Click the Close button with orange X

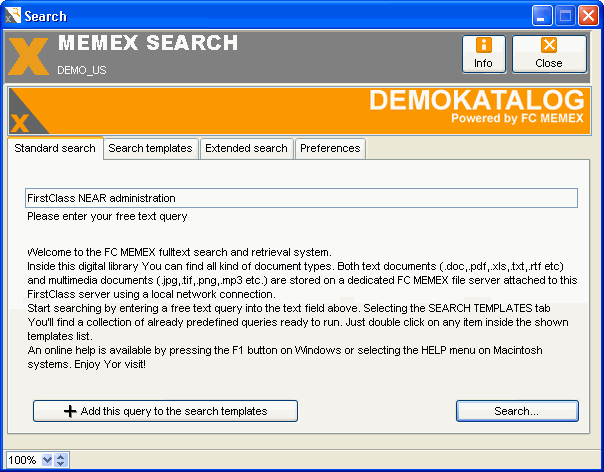coord(549,54)
